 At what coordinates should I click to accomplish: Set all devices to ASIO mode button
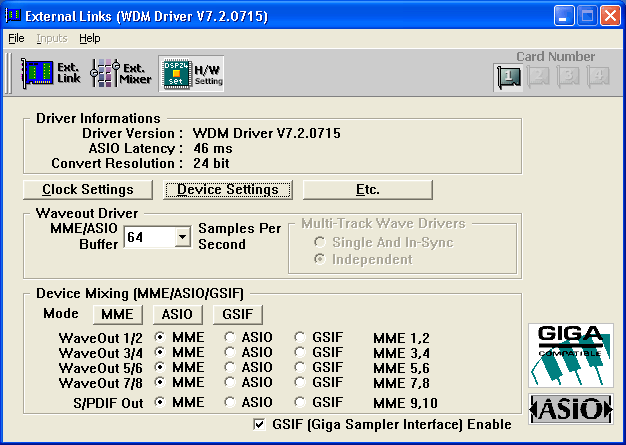178,314
